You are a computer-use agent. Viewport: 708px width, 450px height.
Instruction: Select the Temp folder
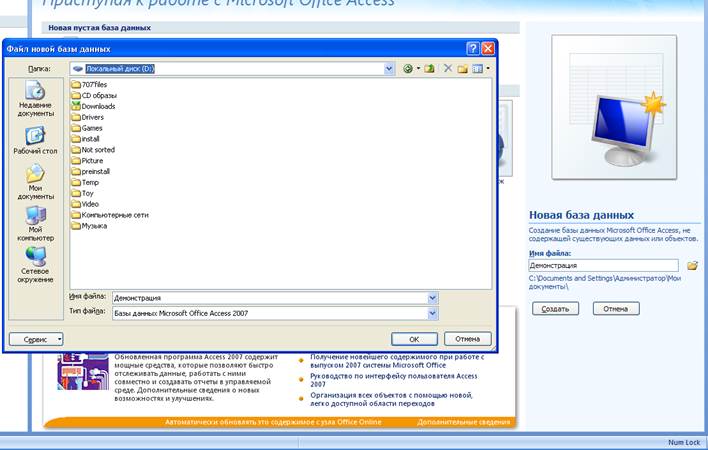(x=85, y=182)
